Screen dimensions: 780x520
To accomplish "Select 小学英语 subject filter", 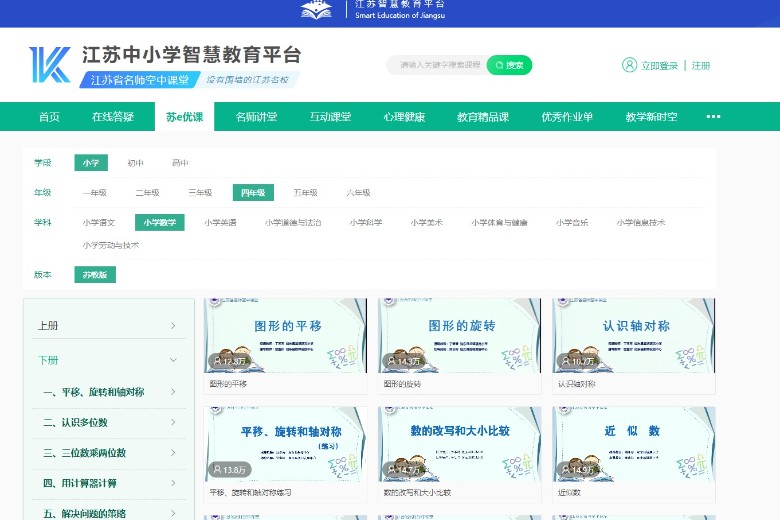I will [x=220, y=223].
